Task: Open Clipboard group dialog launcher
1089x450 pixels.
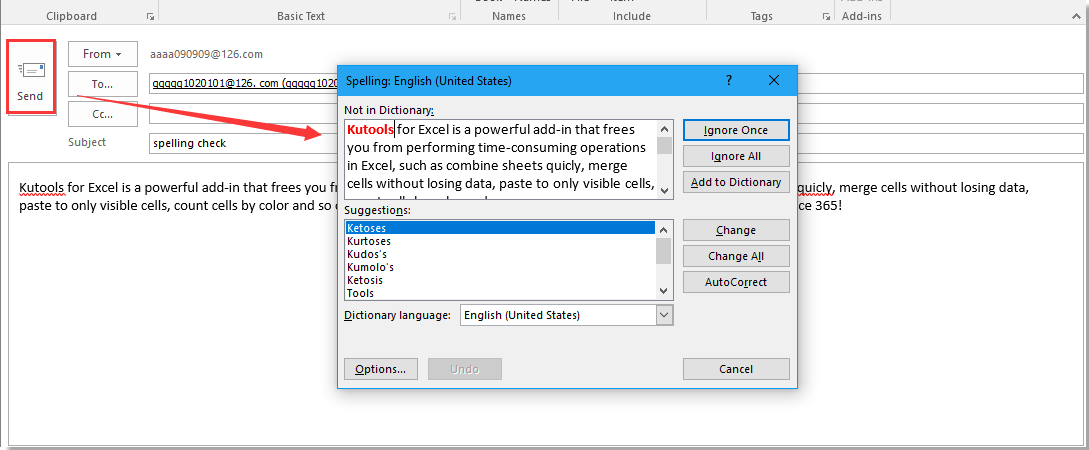Action: coord(150,16)
